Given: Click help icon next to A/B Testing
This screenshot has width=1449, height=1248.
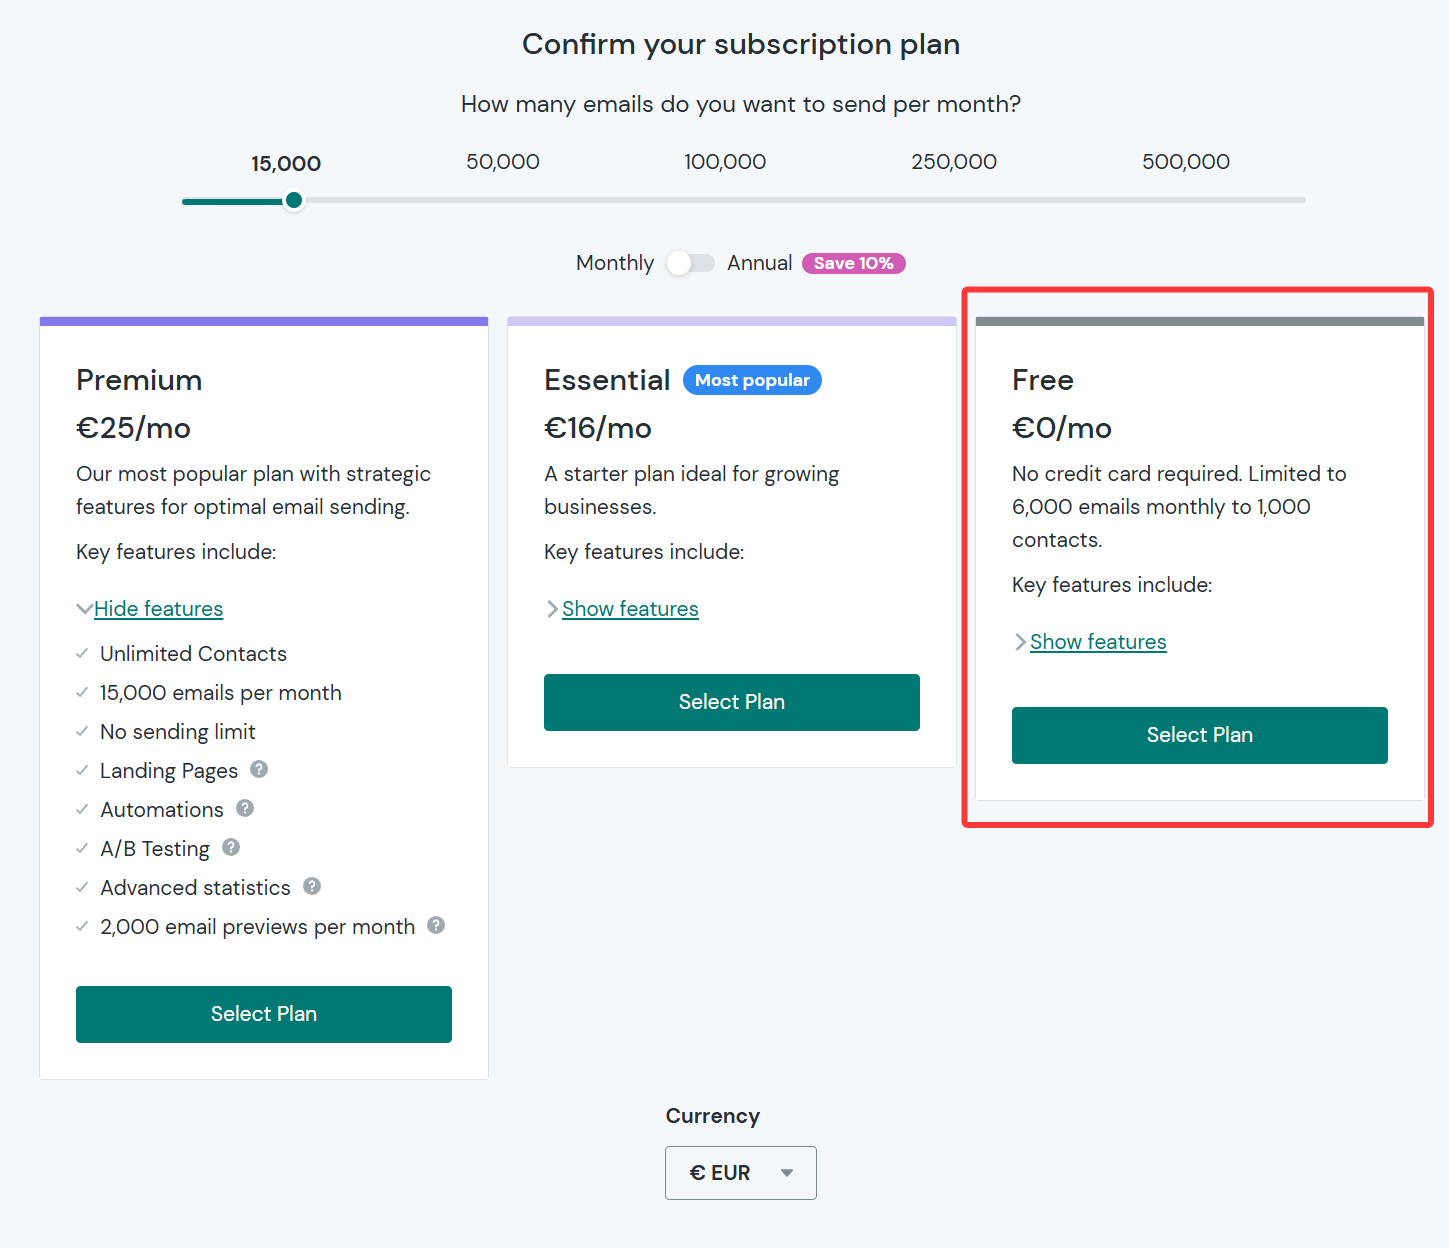Looking at the screenshot, I should [231, 847].
